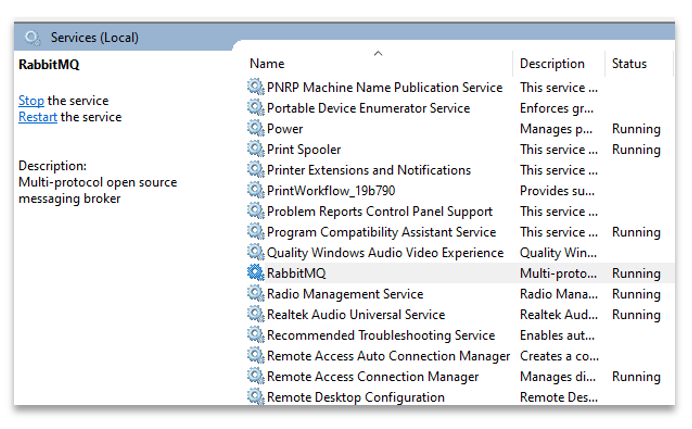
Task: Click Remote Des... description cell
Action: pyautogui.click(x=559, y=397)
